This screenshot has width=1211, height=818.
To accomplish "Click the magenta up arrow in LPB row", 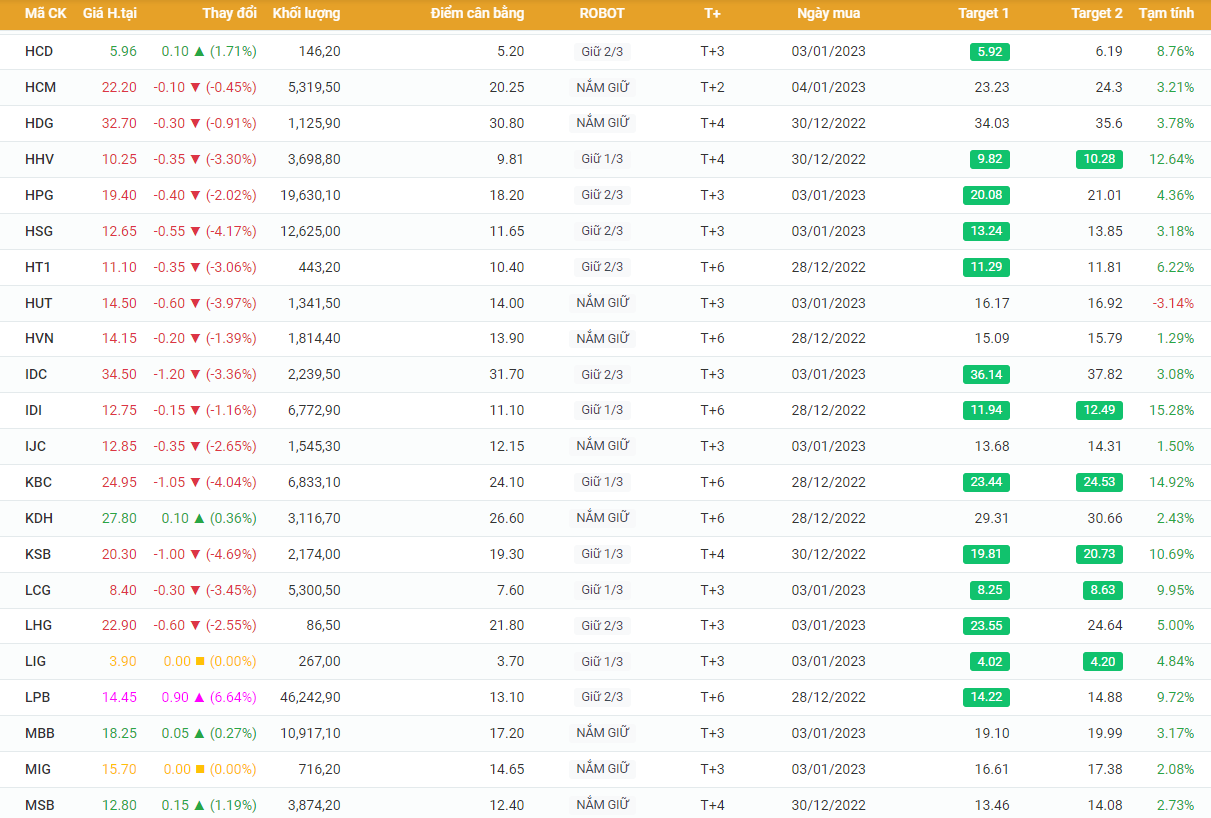I will (x=199, y=697).
